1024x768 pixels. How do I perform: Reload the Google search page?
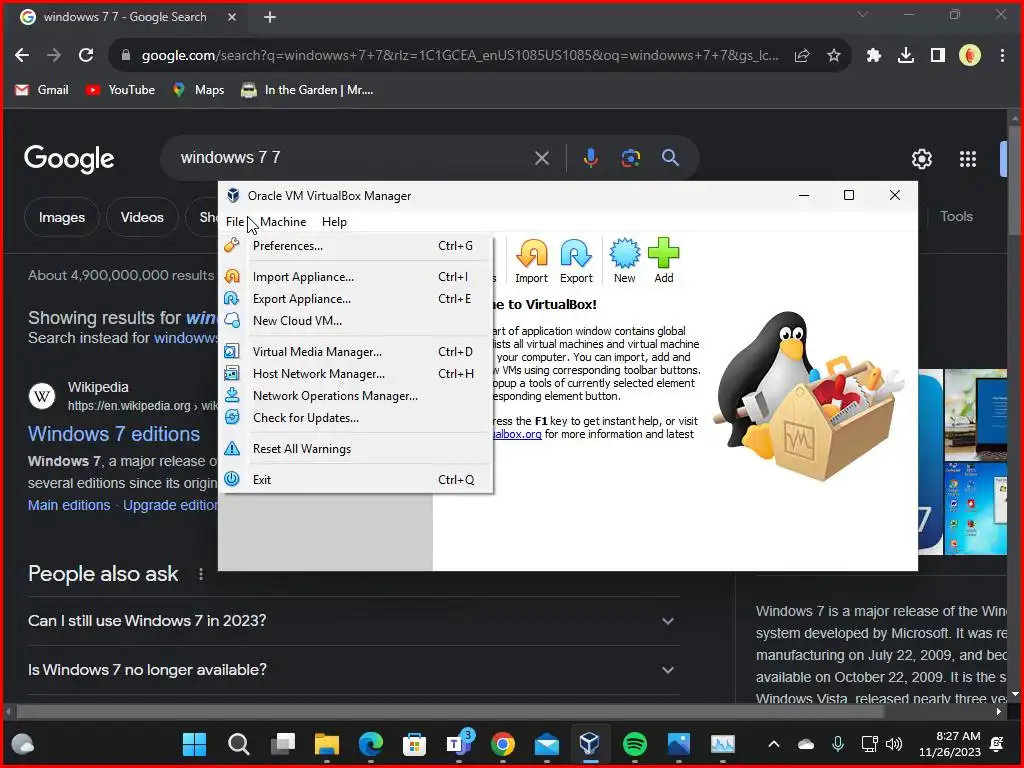86,56
